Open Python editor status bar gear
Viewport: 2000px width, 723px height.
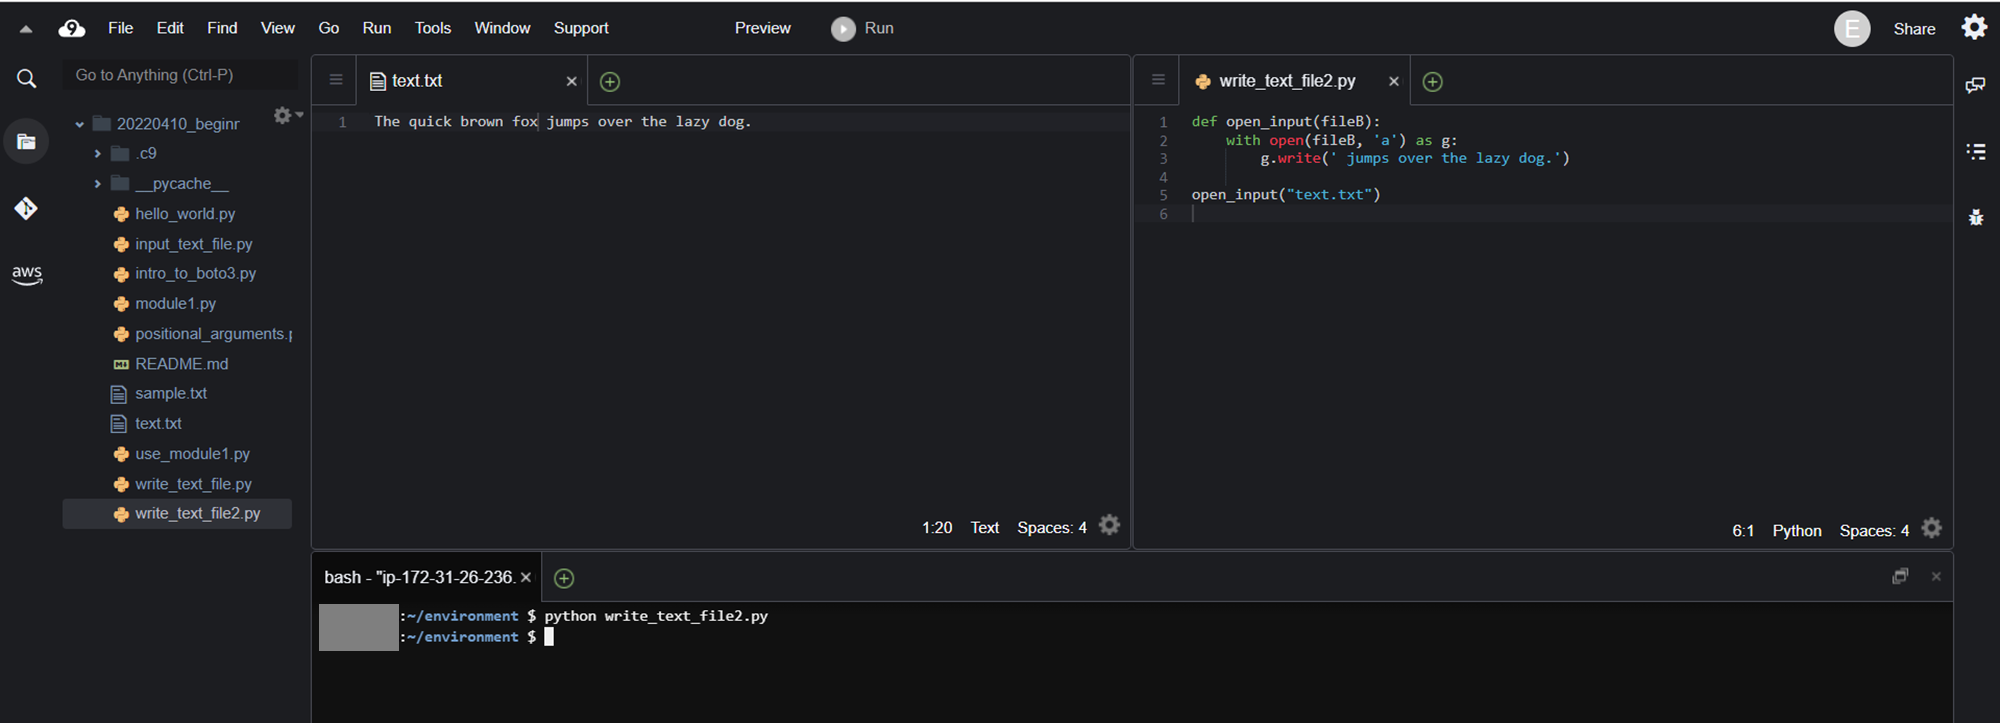click(x=1932, y=528)
